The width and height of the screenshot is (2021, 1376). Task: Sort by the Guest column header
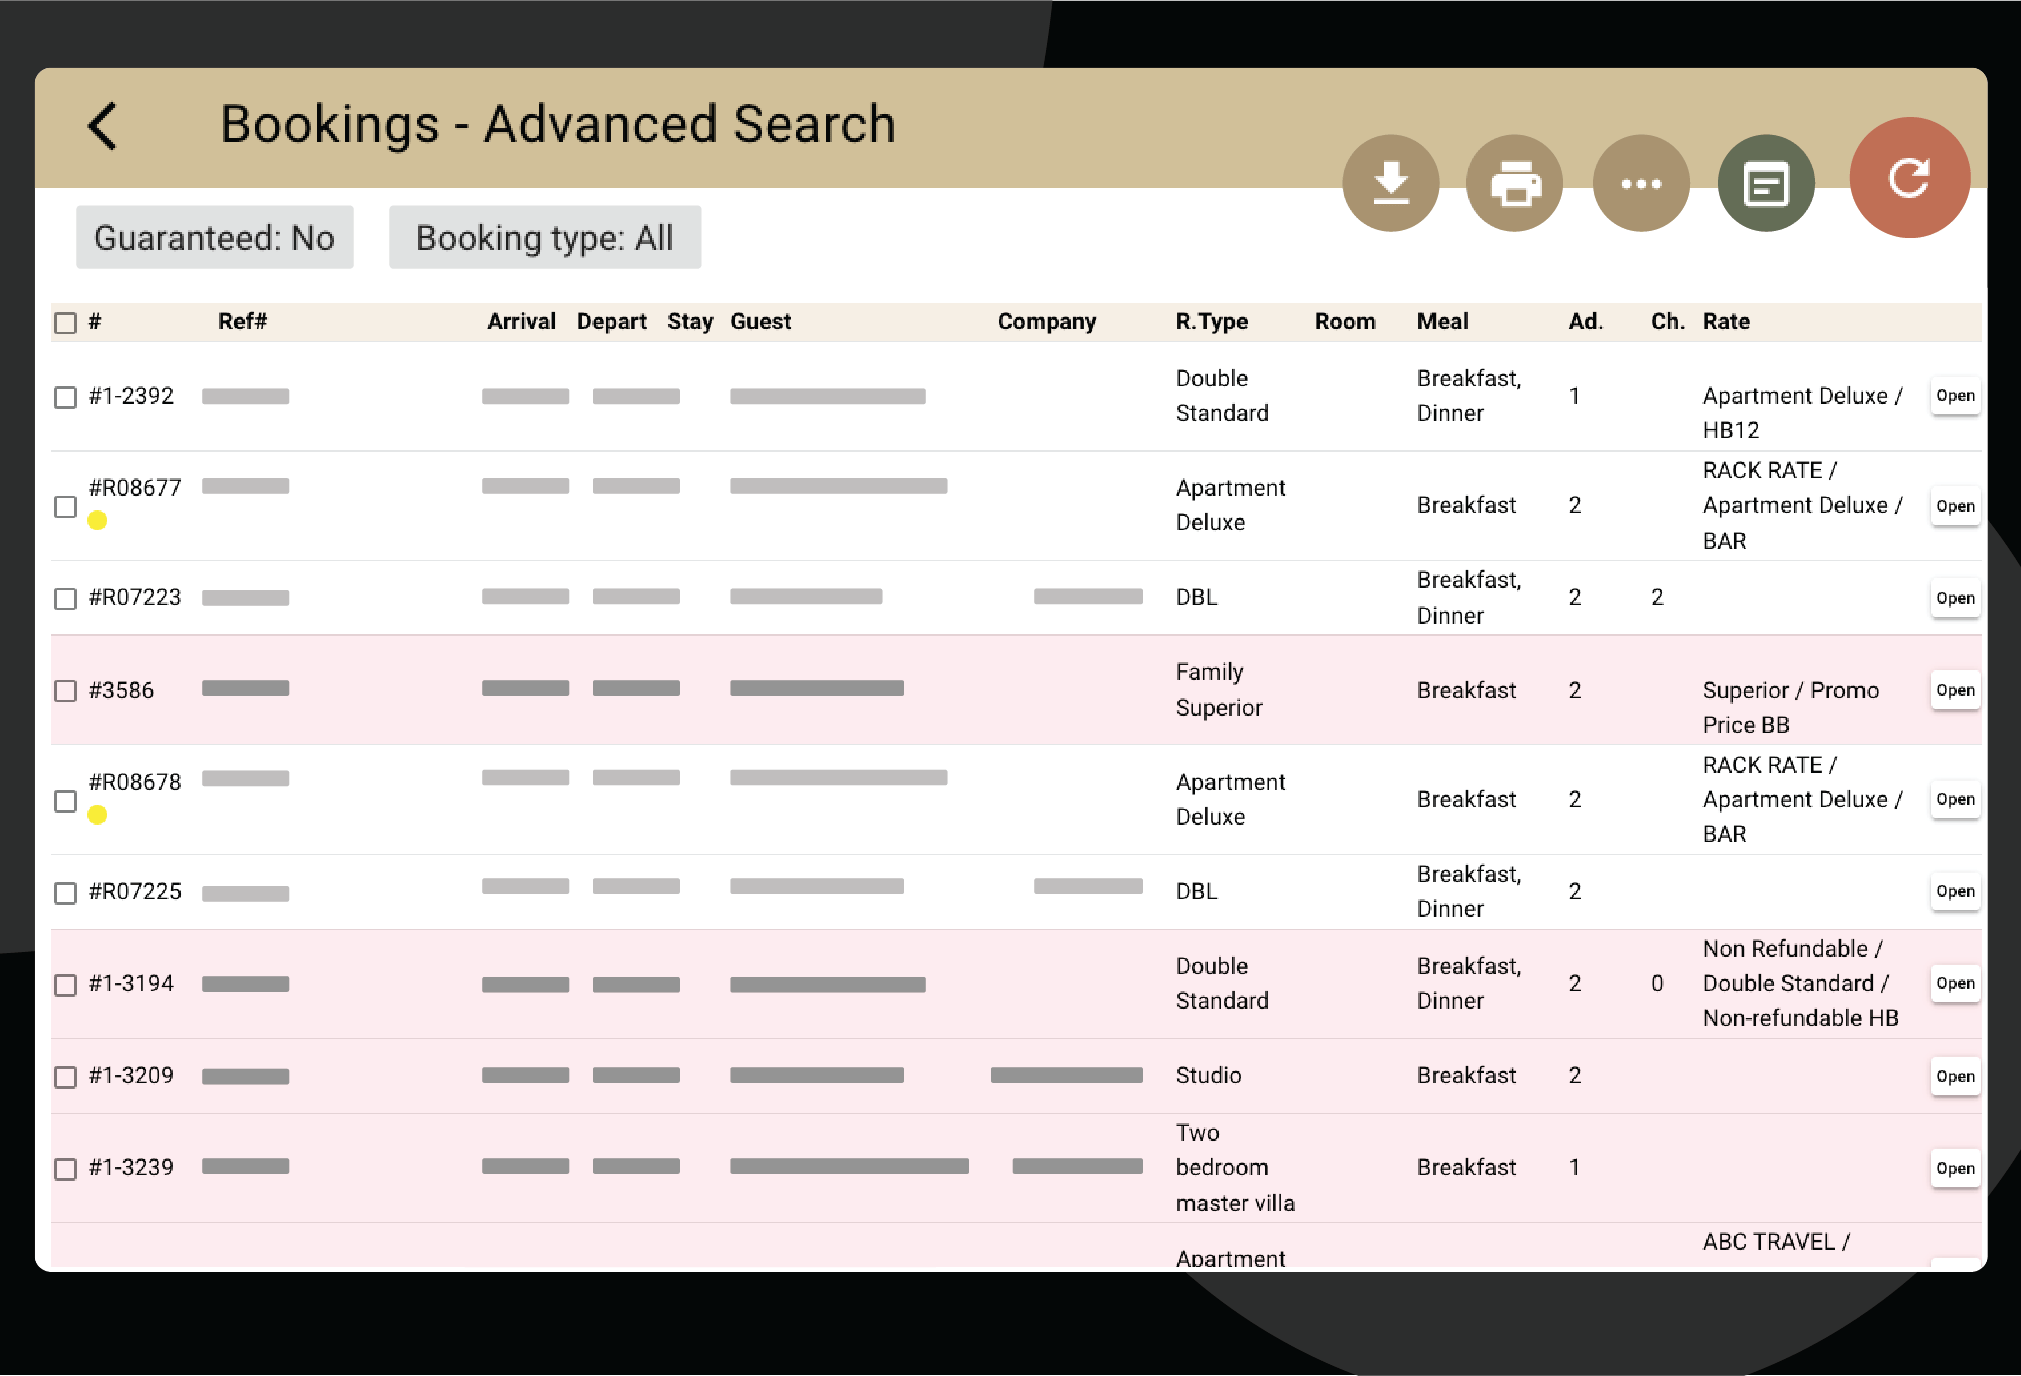(x=760, y=322)
